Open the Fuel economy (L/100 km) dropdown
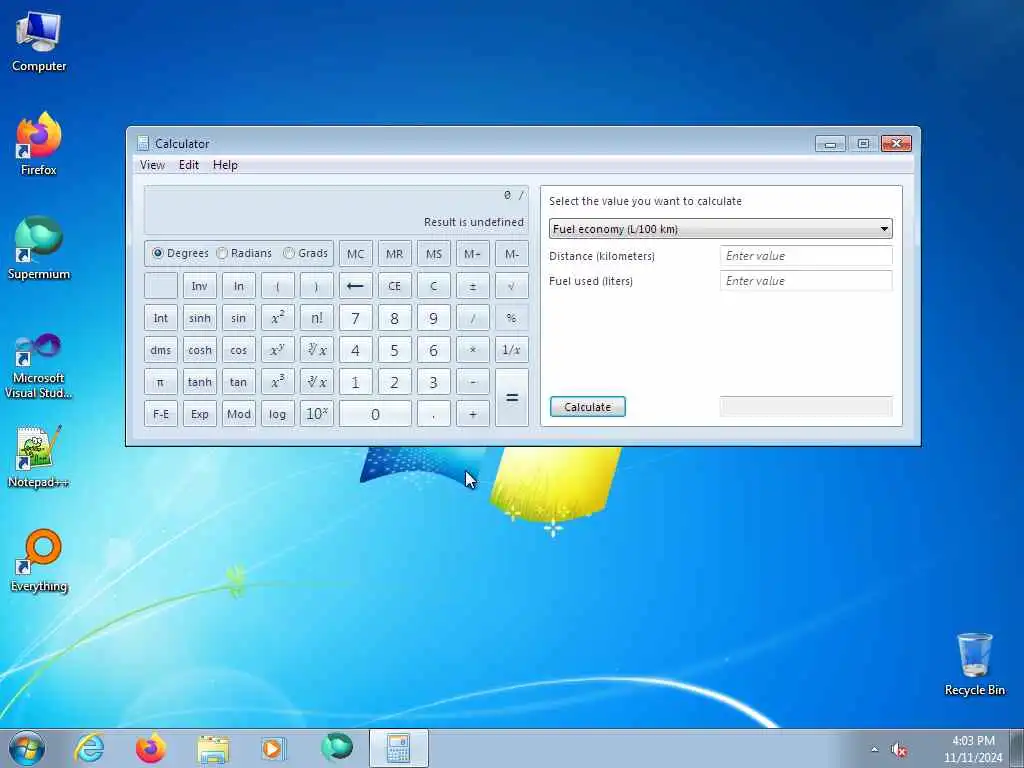1024x768 pixels. coord(720,229)
